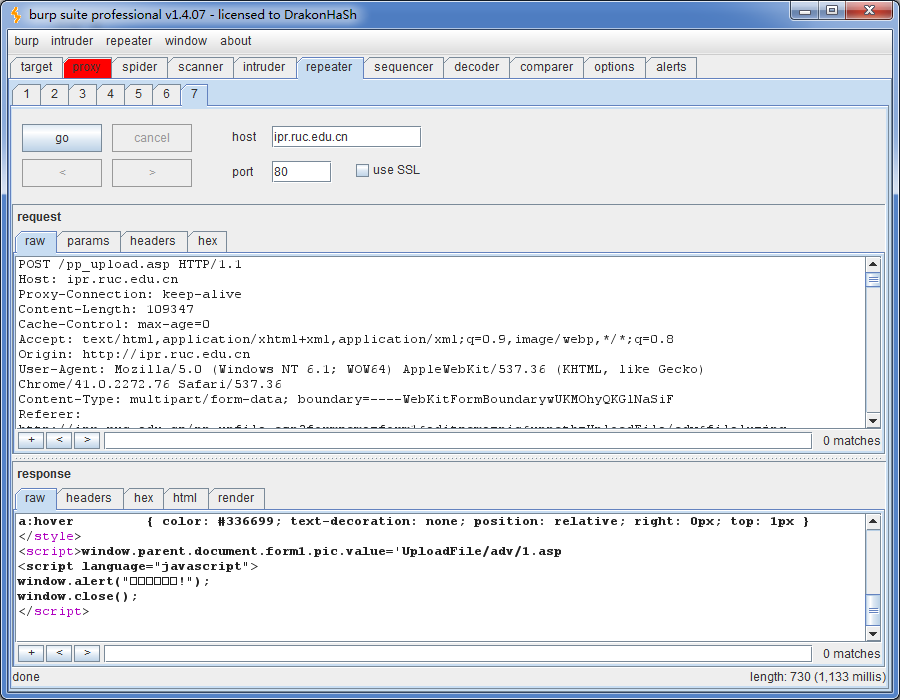Switch to the decoder tab
900x700 pixels.
click(x=476, y=67)
